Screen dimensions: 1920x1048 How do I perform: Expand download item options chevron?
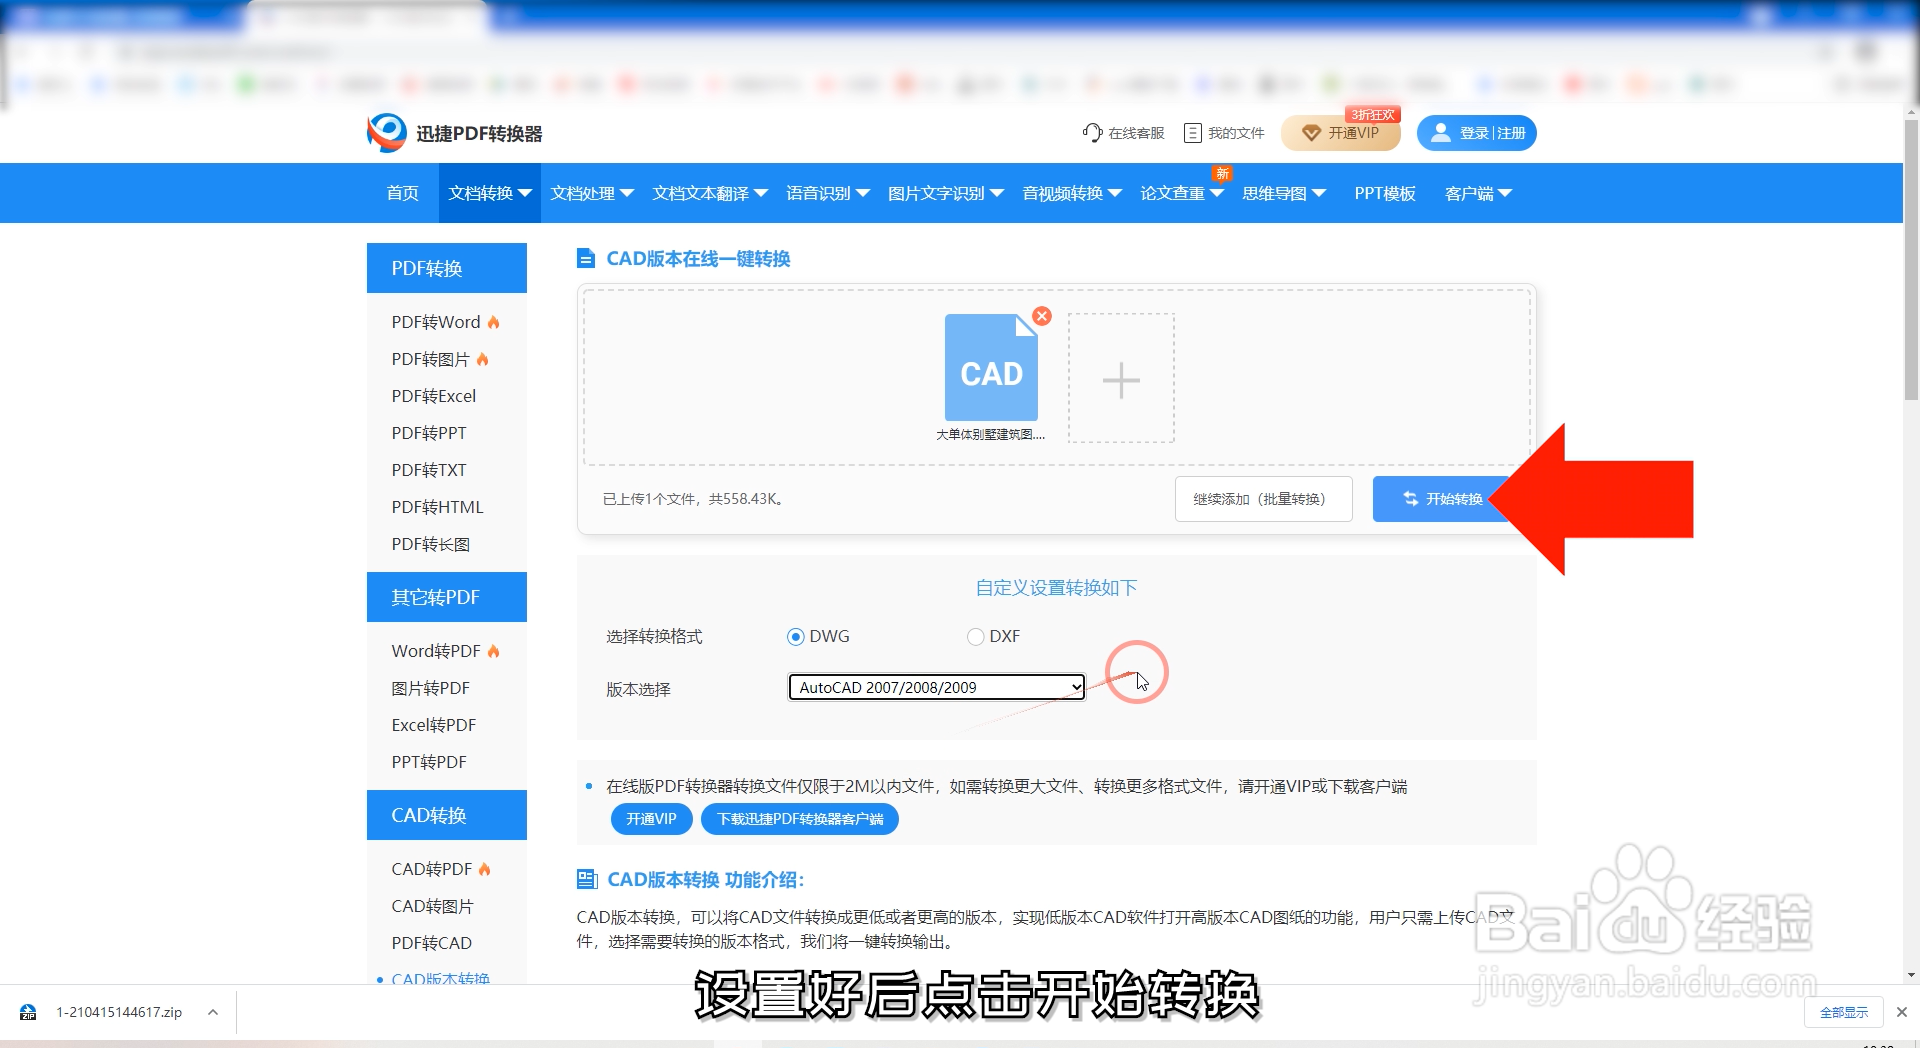(x=213, y=1012)
